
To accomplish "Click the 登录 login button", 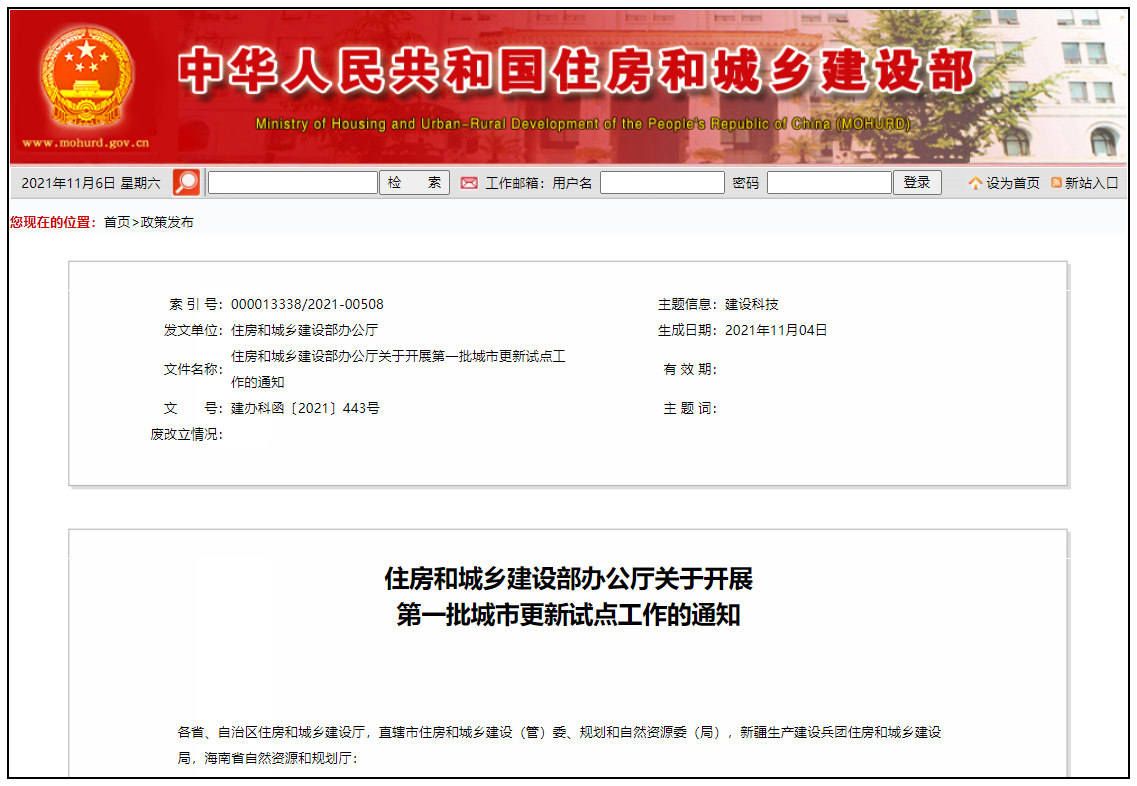I will point(917,182).
